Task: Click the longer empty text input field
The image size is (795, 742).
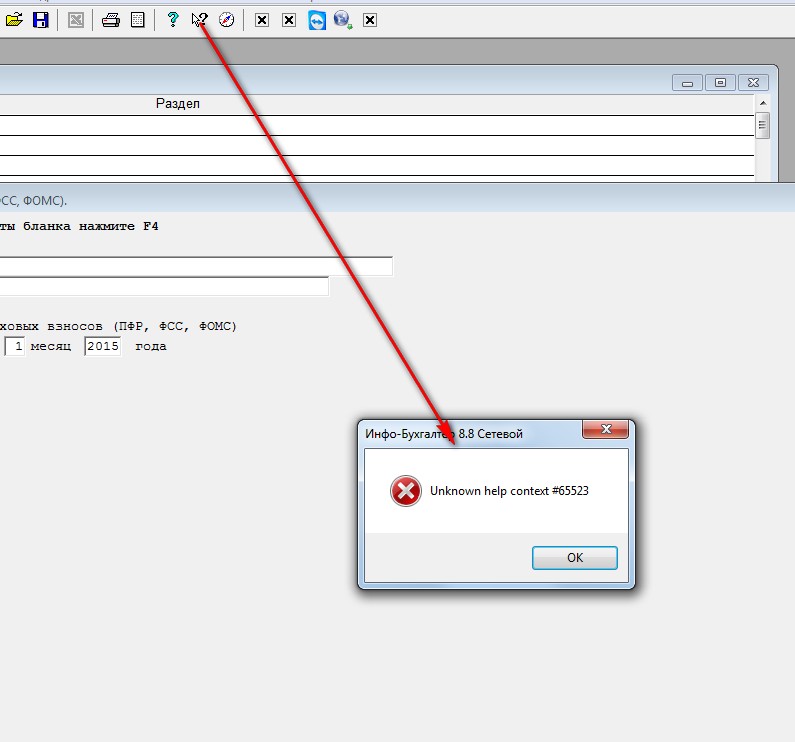Action: tap(196, 266)
